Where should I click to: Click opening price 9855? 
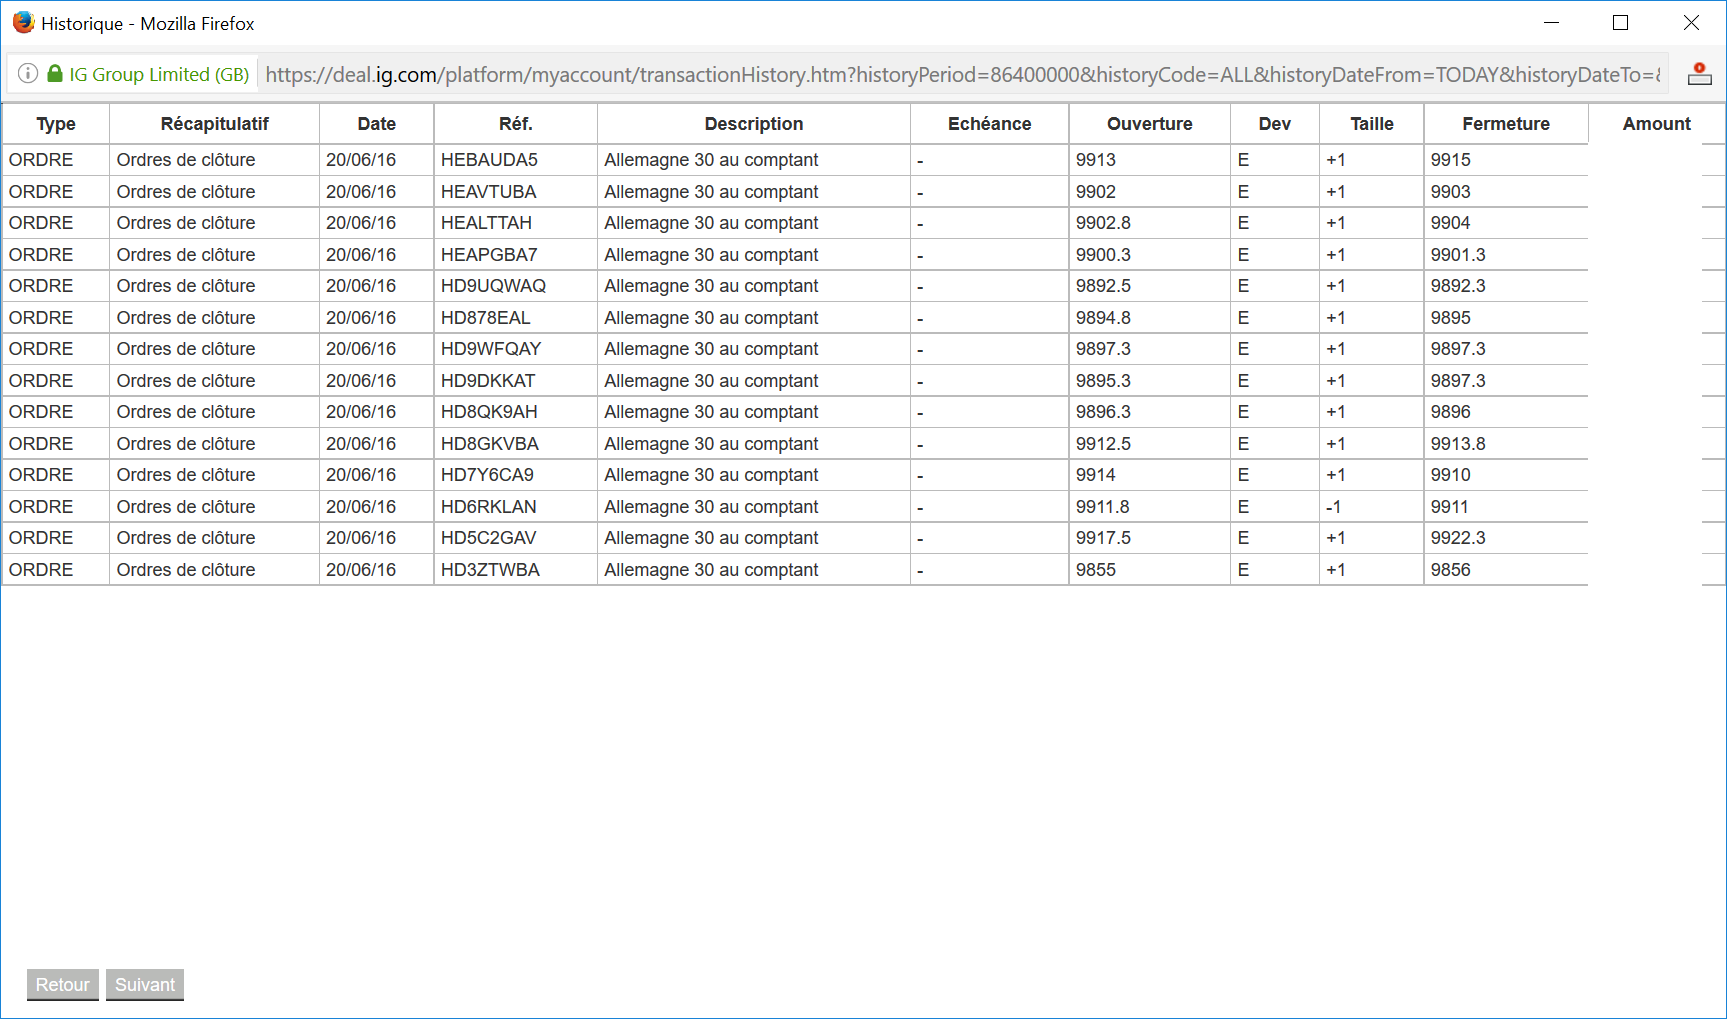[1096, 570]
